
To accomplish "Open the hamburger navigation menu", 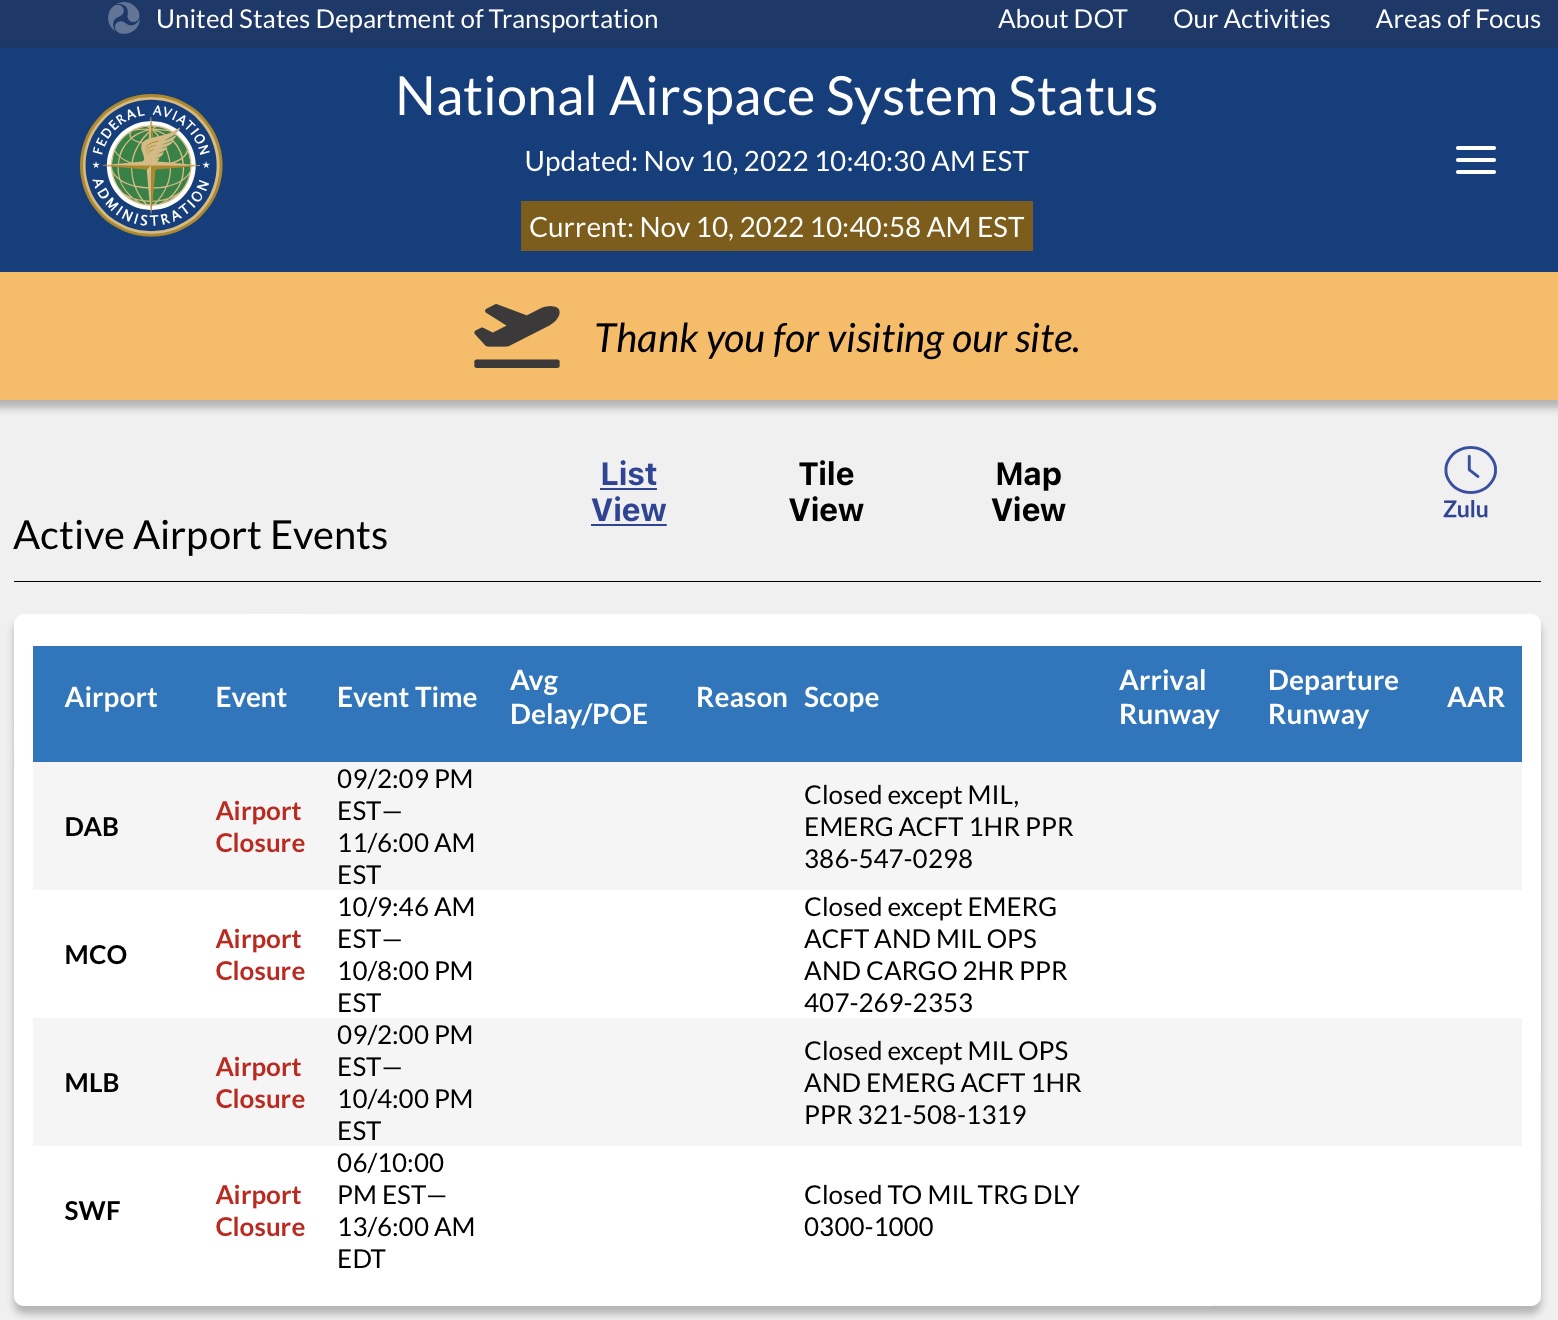I will click(x=1475, y=160).
